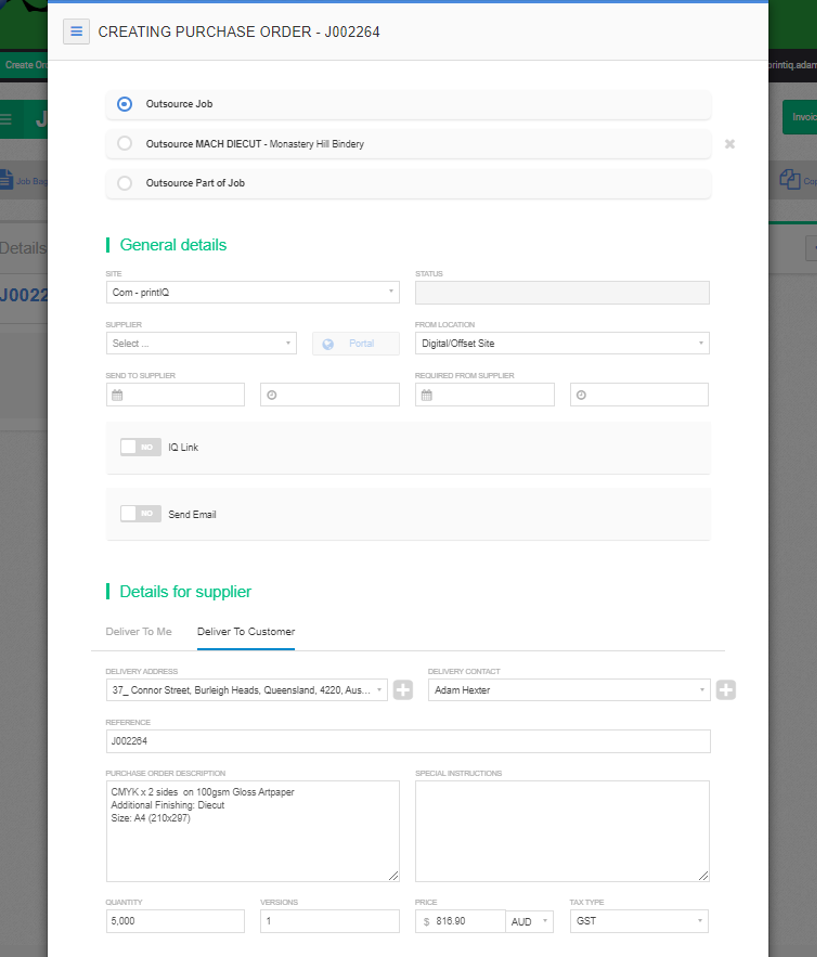Click the calendar icon in Required From Supplier
The width and height of the screenshot is (817, 957).
click(426, 395)
